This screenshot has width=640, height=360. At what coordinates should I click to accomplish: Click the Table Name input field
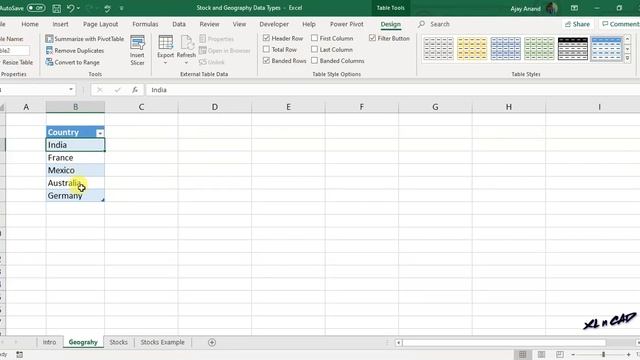tap(15, 51)
